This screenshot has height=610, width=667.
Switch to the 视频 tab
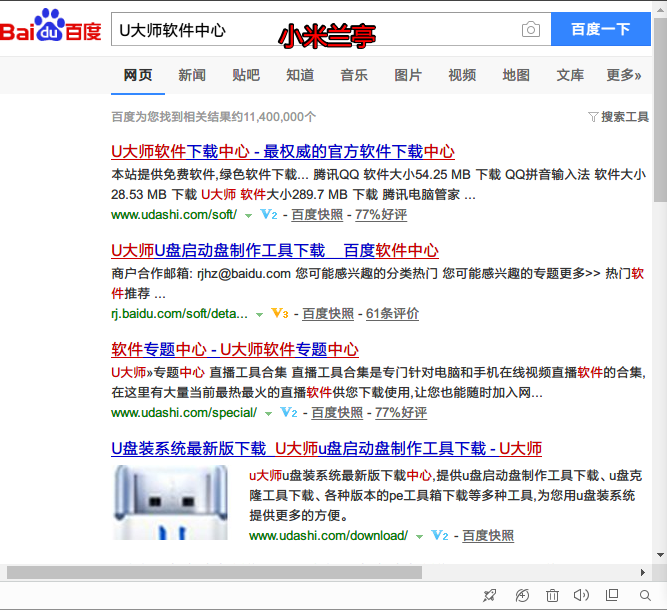click(x=462, y=75)
